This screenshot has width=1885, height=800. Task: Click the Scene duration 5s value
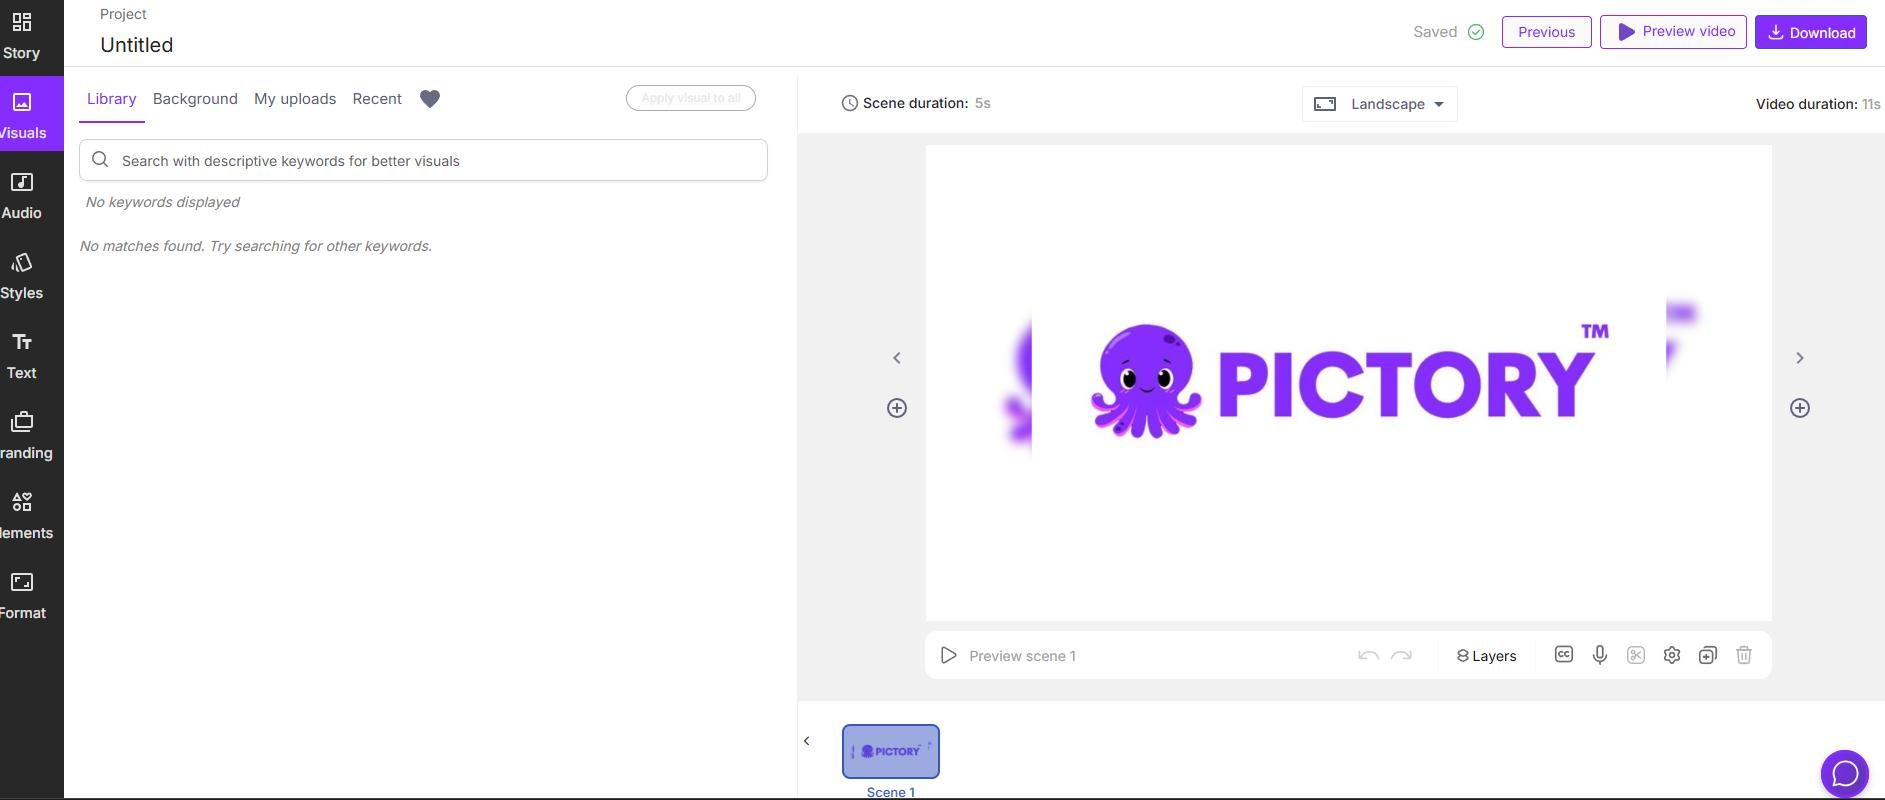(983, 103)
